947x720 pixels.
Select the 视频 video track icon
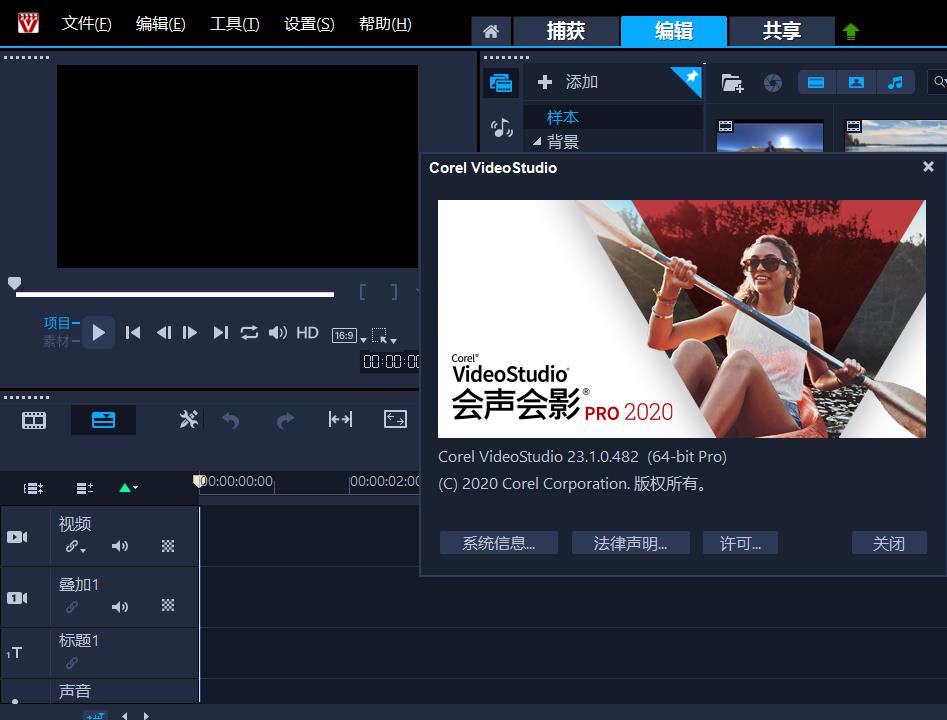click(17, 537)
